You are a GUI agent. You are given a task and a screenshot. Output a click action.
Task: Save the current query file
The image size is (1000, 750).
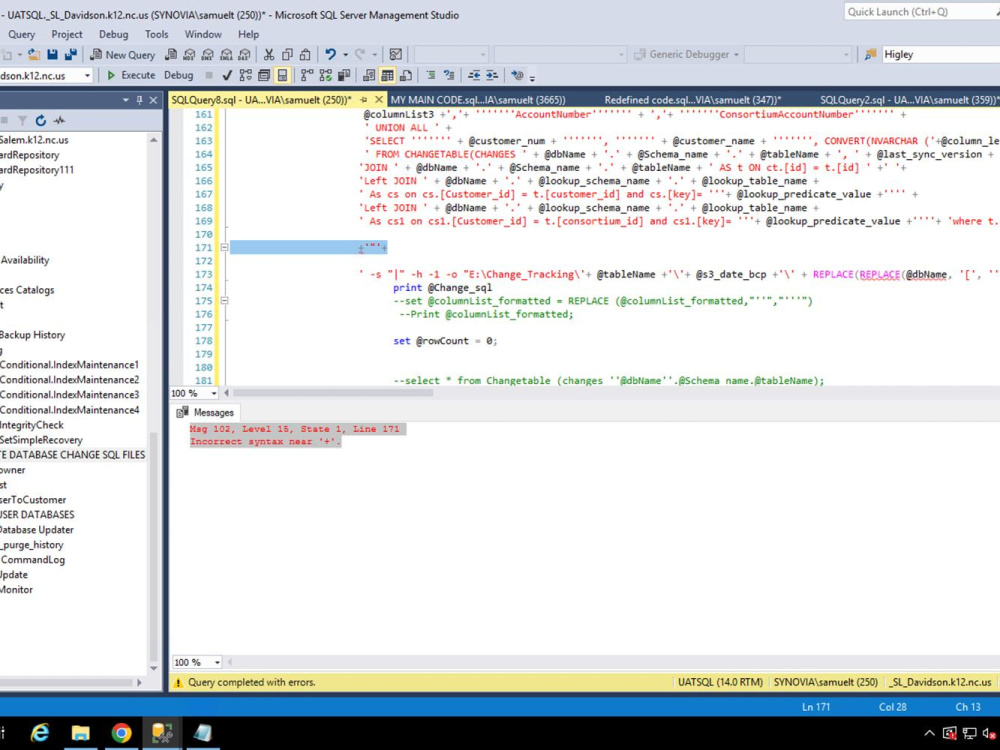(x=52, y=55)
